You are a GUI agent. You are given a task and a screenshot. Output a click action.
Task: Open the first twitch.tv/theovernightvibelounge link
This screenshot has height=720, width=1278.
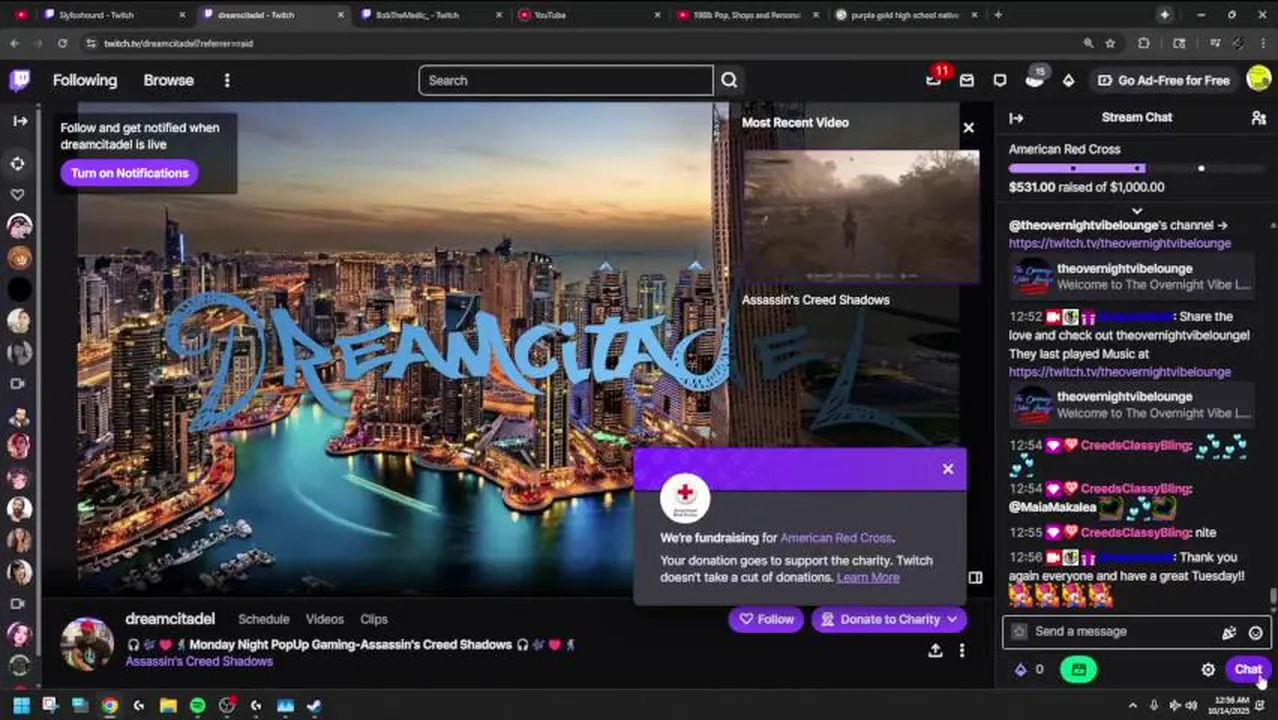[x=1120, y=243]
